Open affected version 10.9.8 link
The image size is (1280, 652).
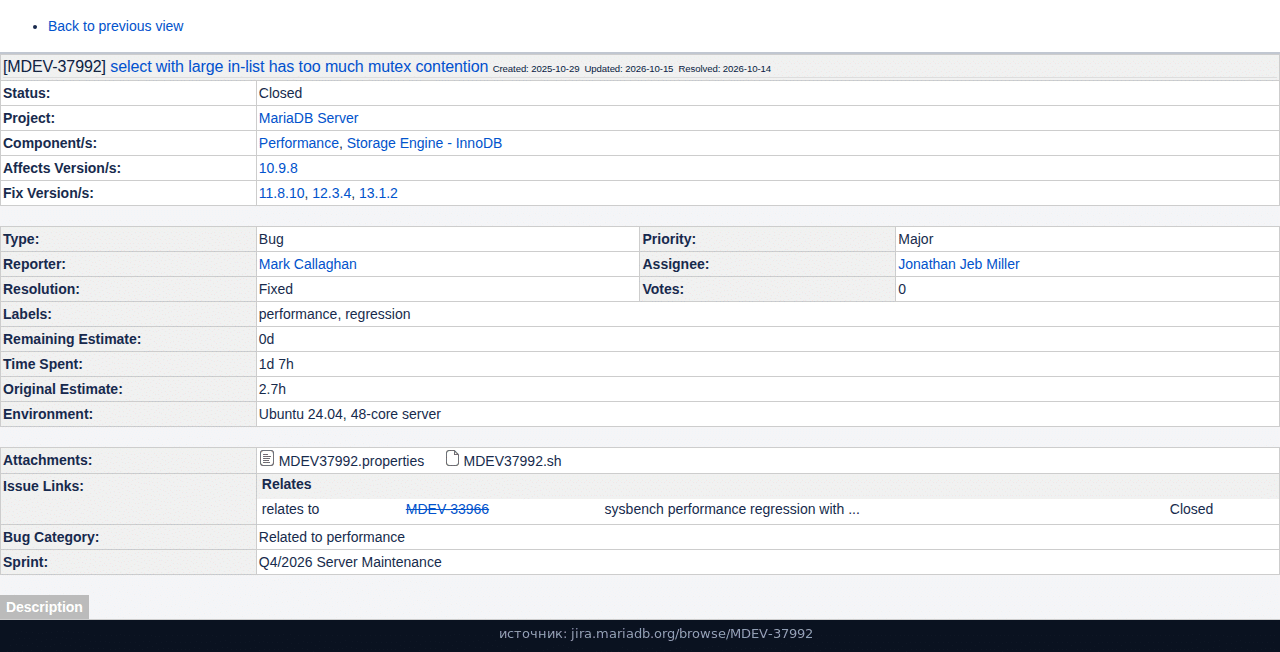278,168
